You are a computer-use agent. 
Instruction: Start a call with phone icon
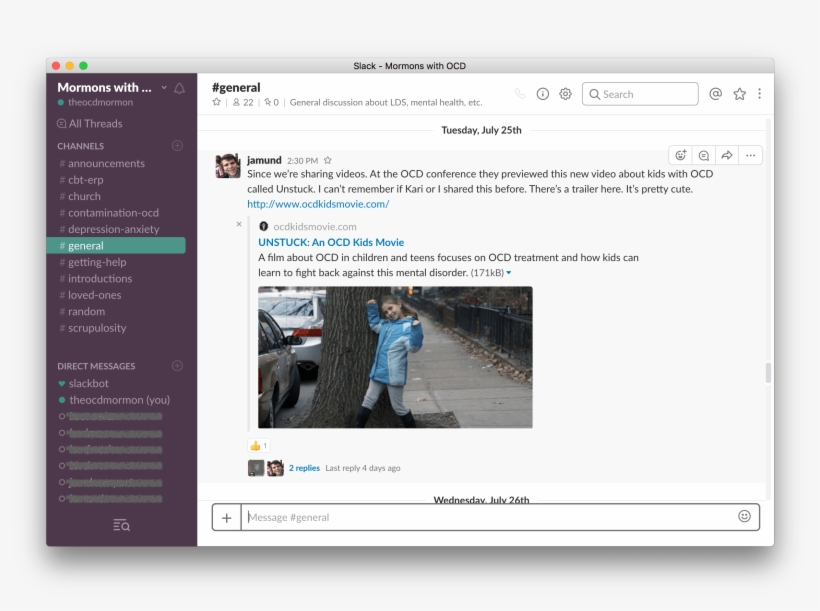pyautogui.click(x=520, y=94)
